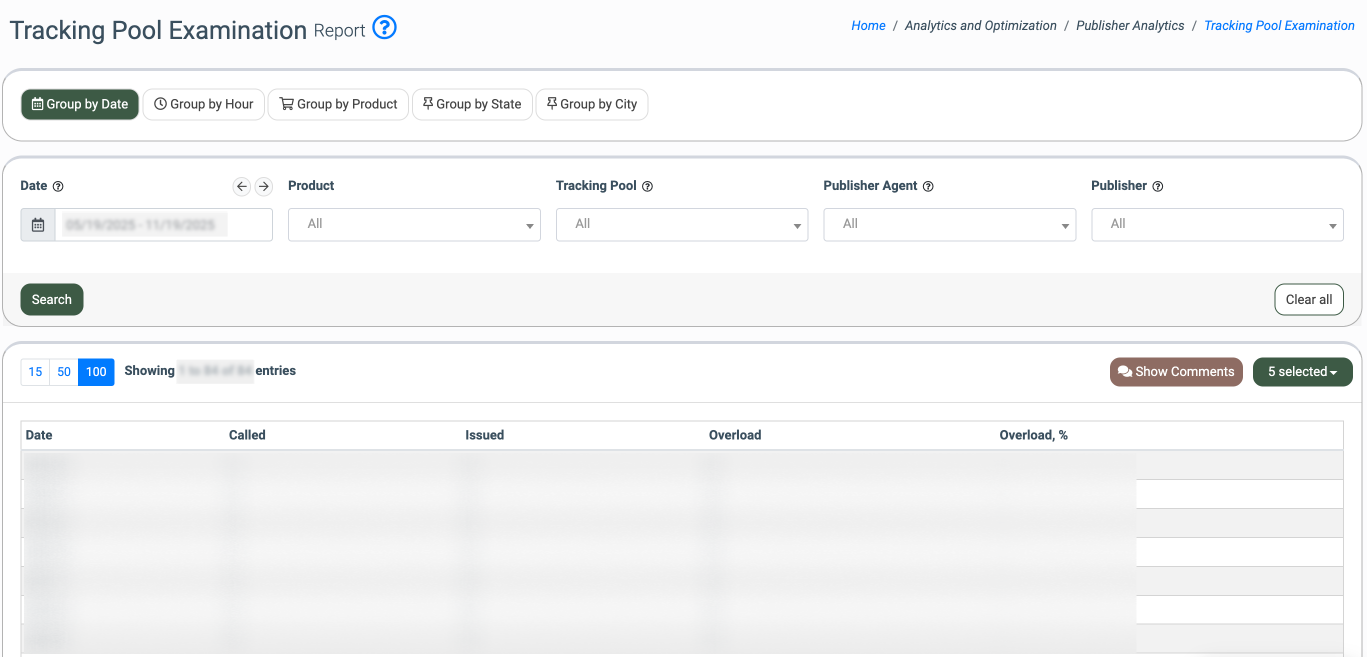Open the Product dropdown
Screen dimensions: 1367x657
[x=414, y=225]
